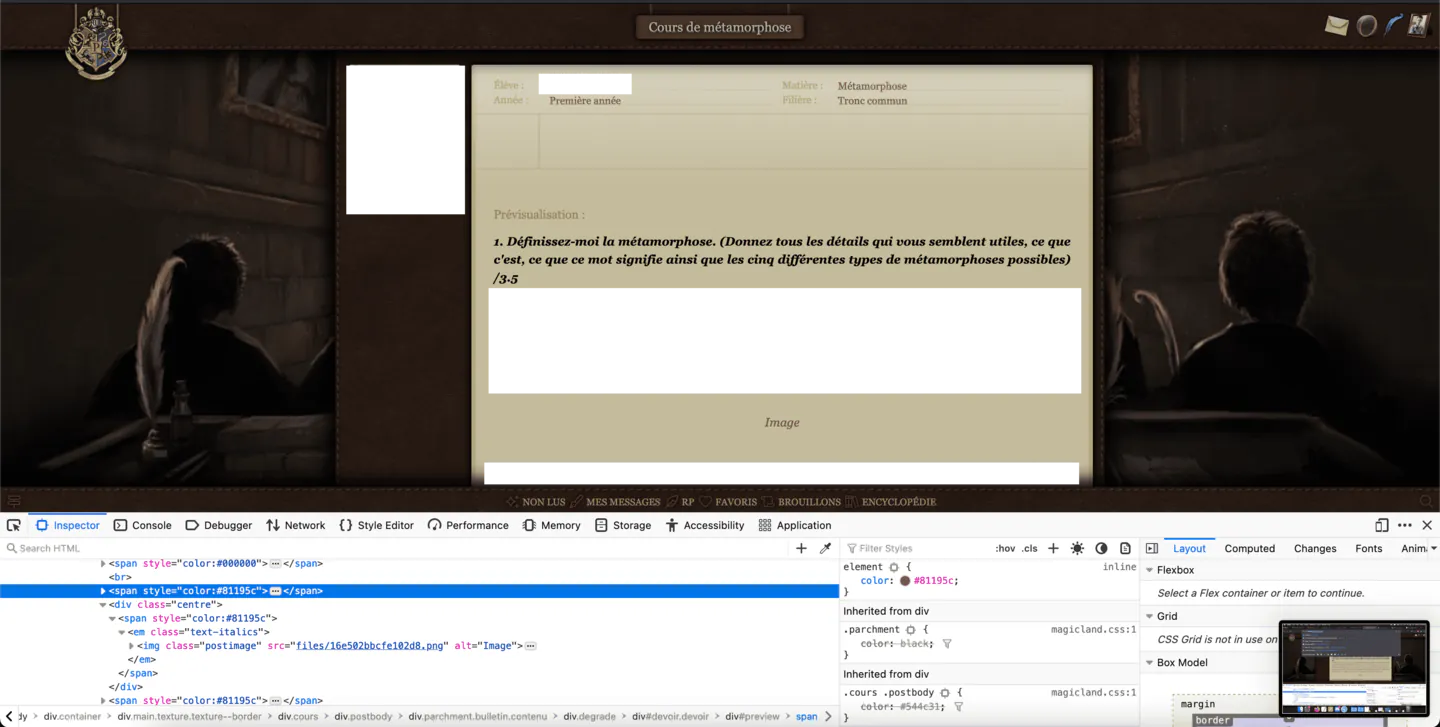Open the Console tab

[142, 525]
